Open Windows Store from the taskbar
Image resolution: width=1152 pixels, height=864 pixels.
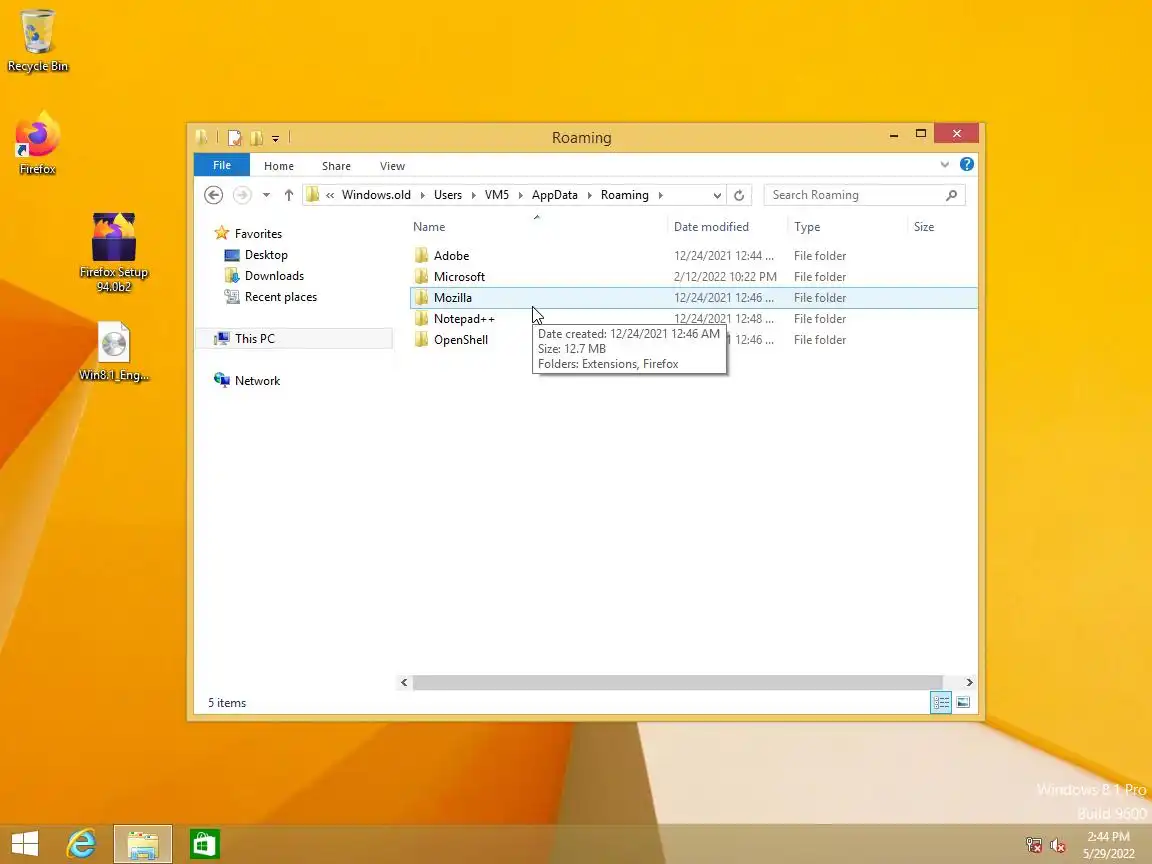pyautogui.click(x=205, y=844)
